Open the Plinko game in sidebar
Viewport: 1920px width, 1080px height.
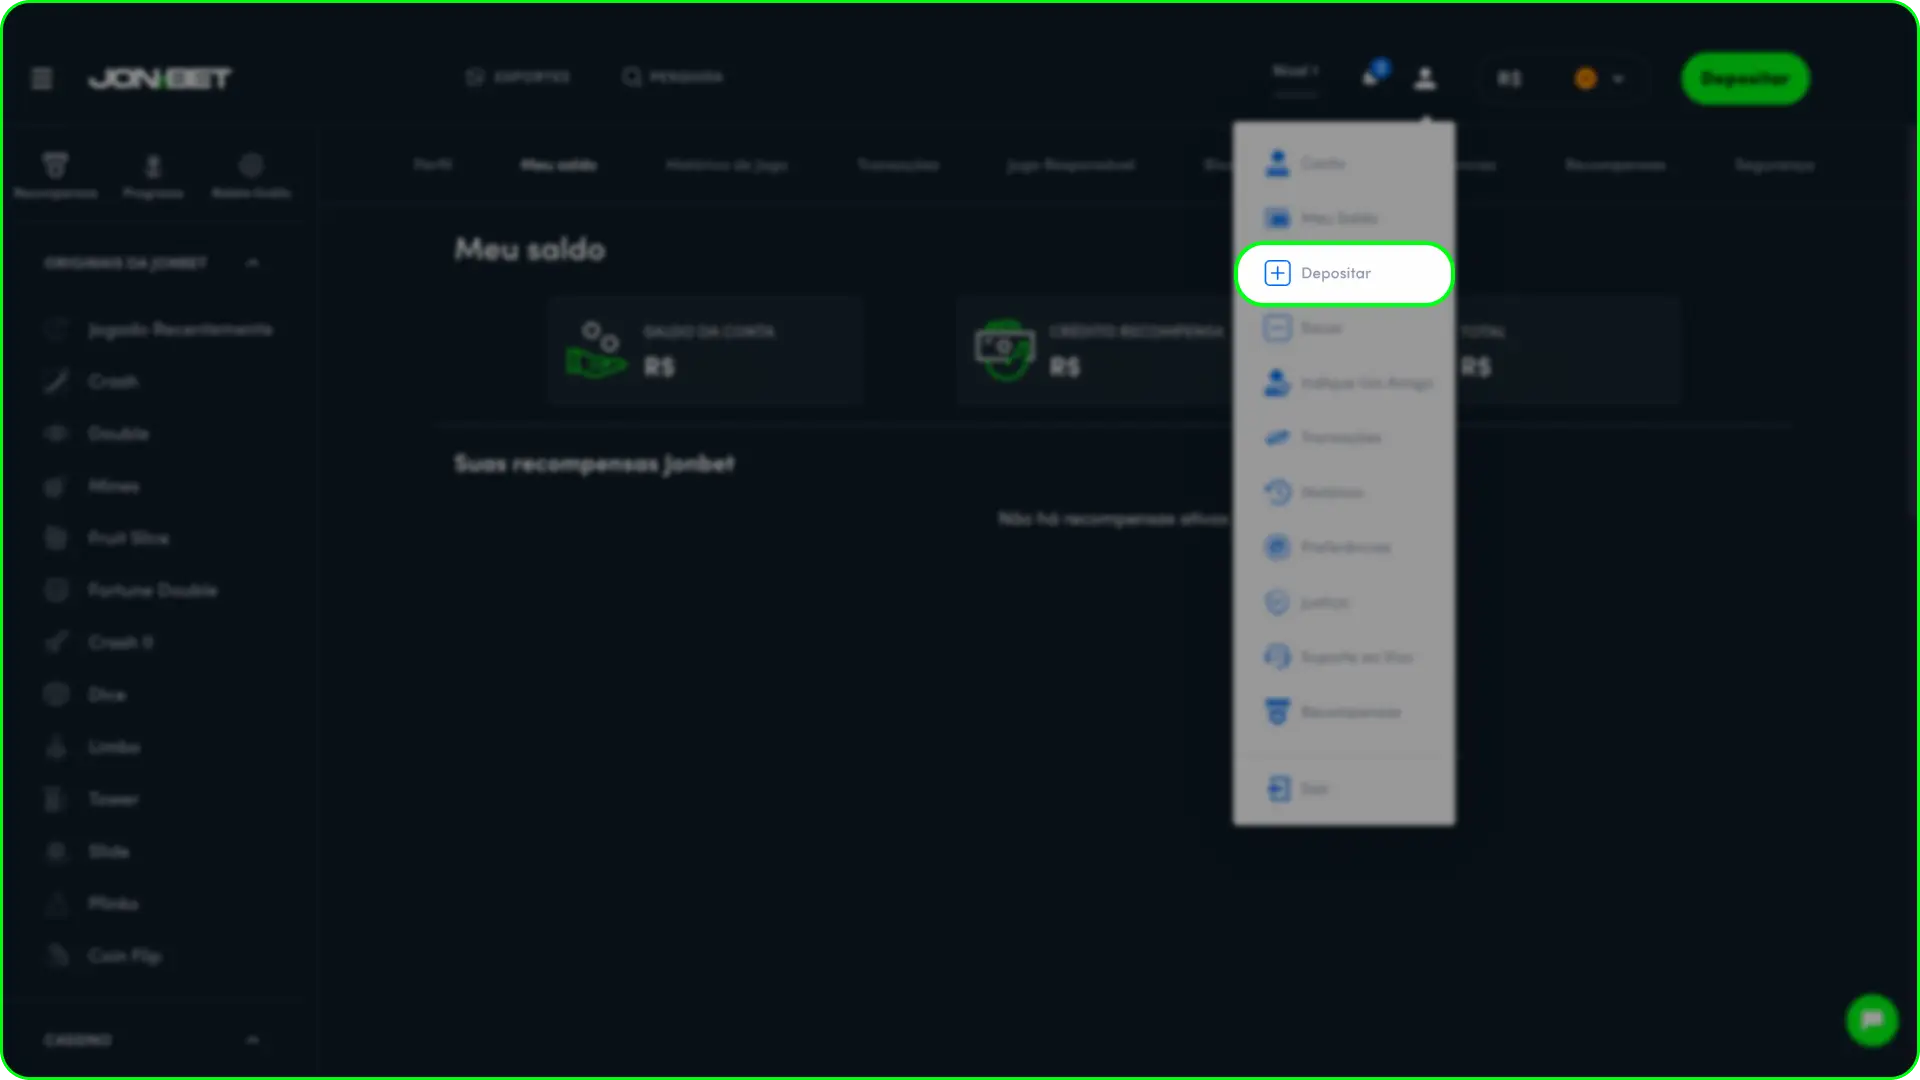(92, 903)
